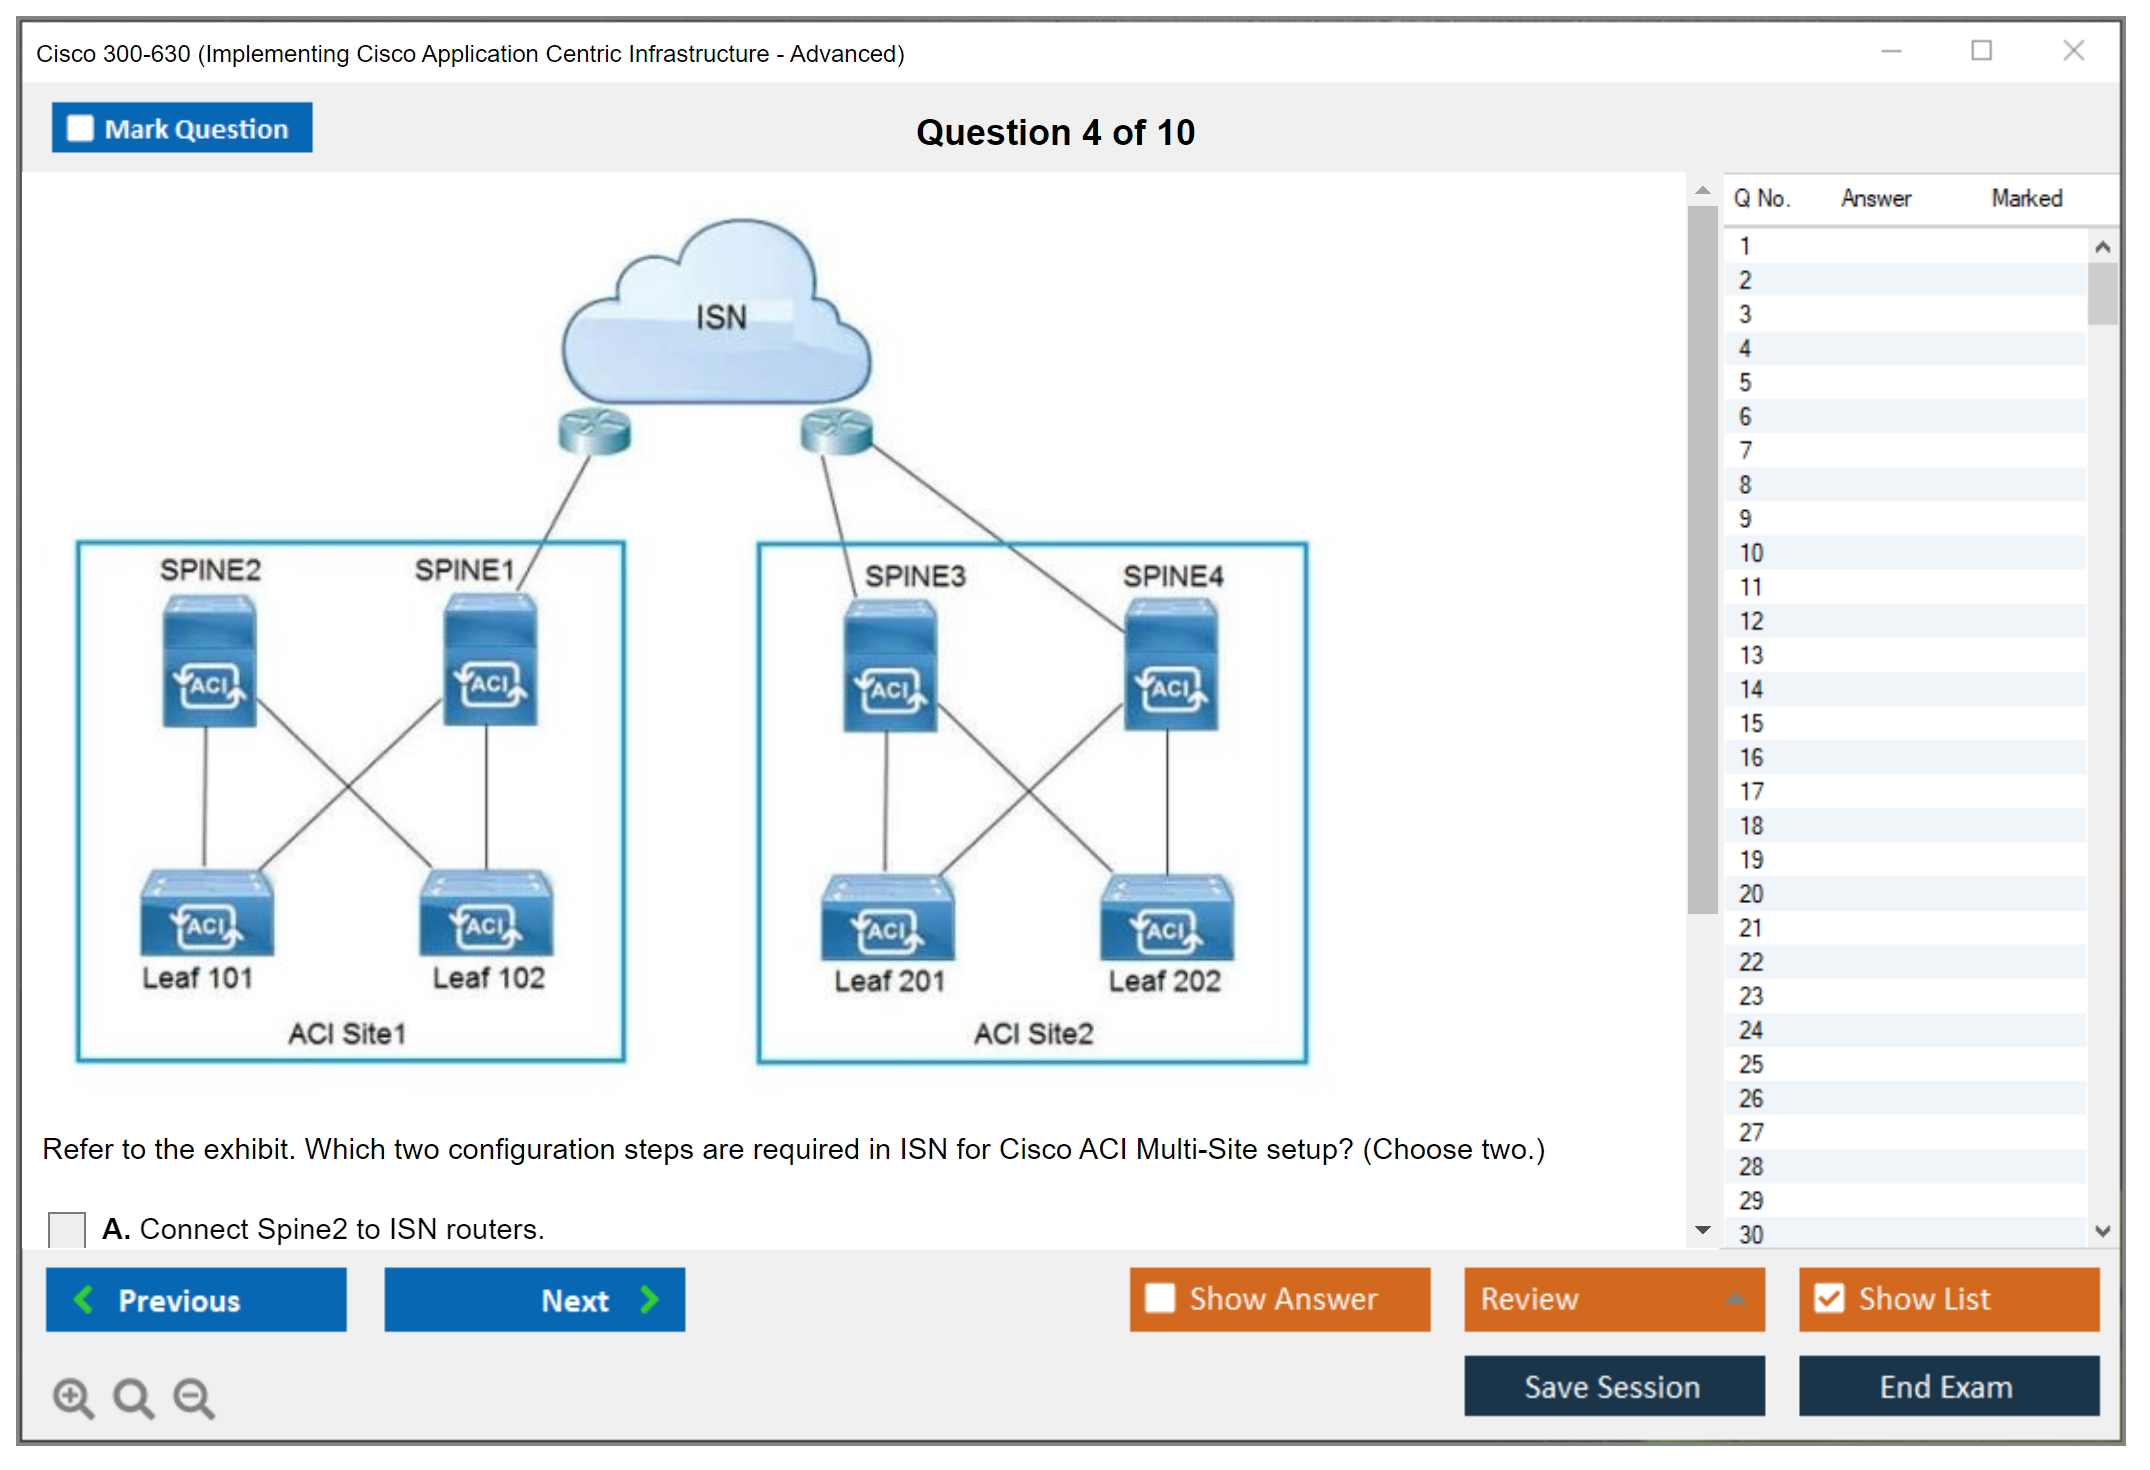Click the Leaf 202 switch icon

point(1167,918)
